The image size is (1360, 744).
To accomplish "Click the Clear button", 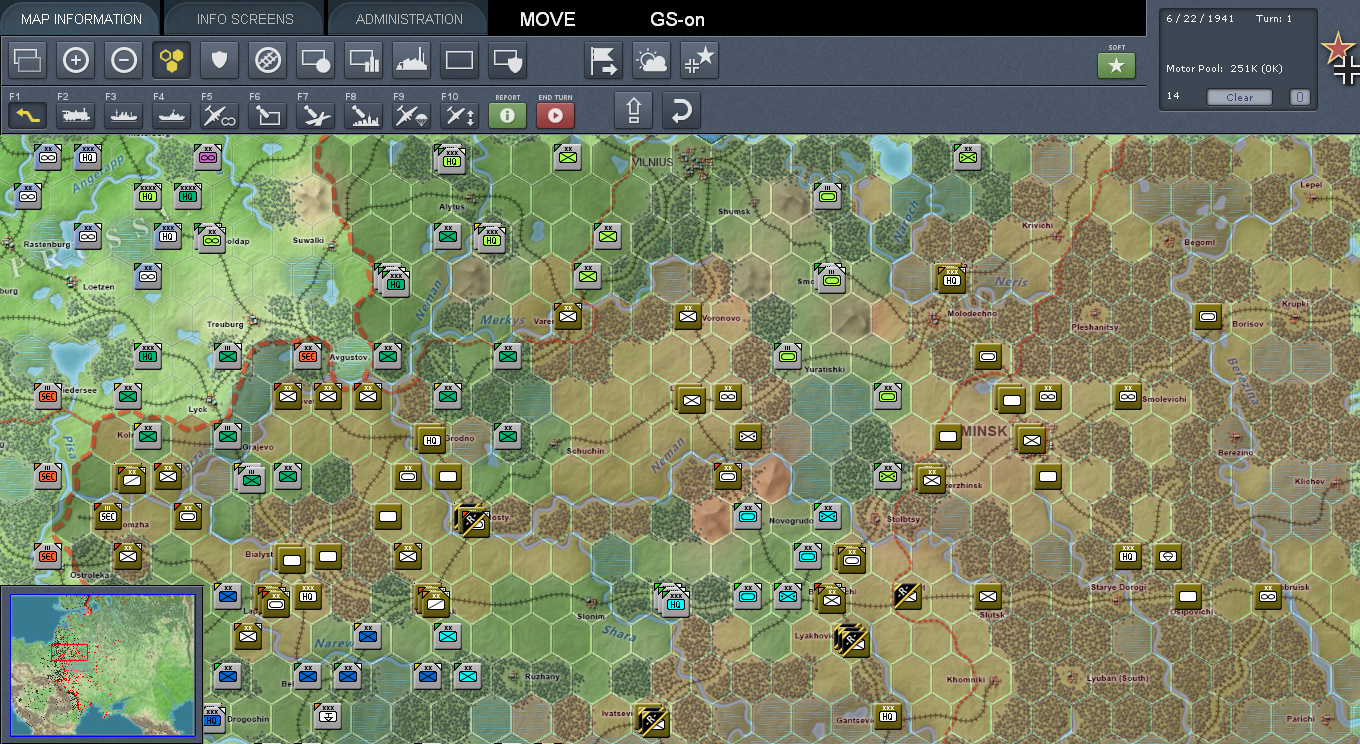I will 1239,97.
